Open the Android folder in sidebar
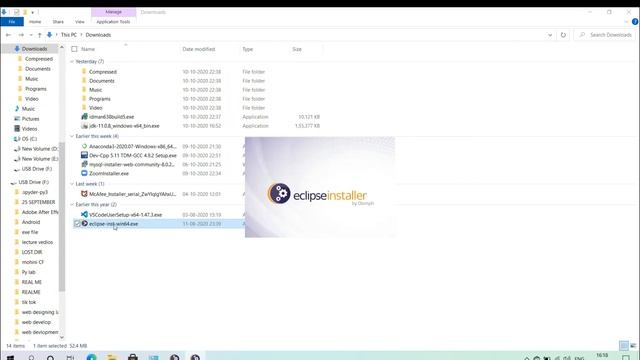The height and width of the screenshot is (360, 640). pyautogui.click(x=31, y=222)
